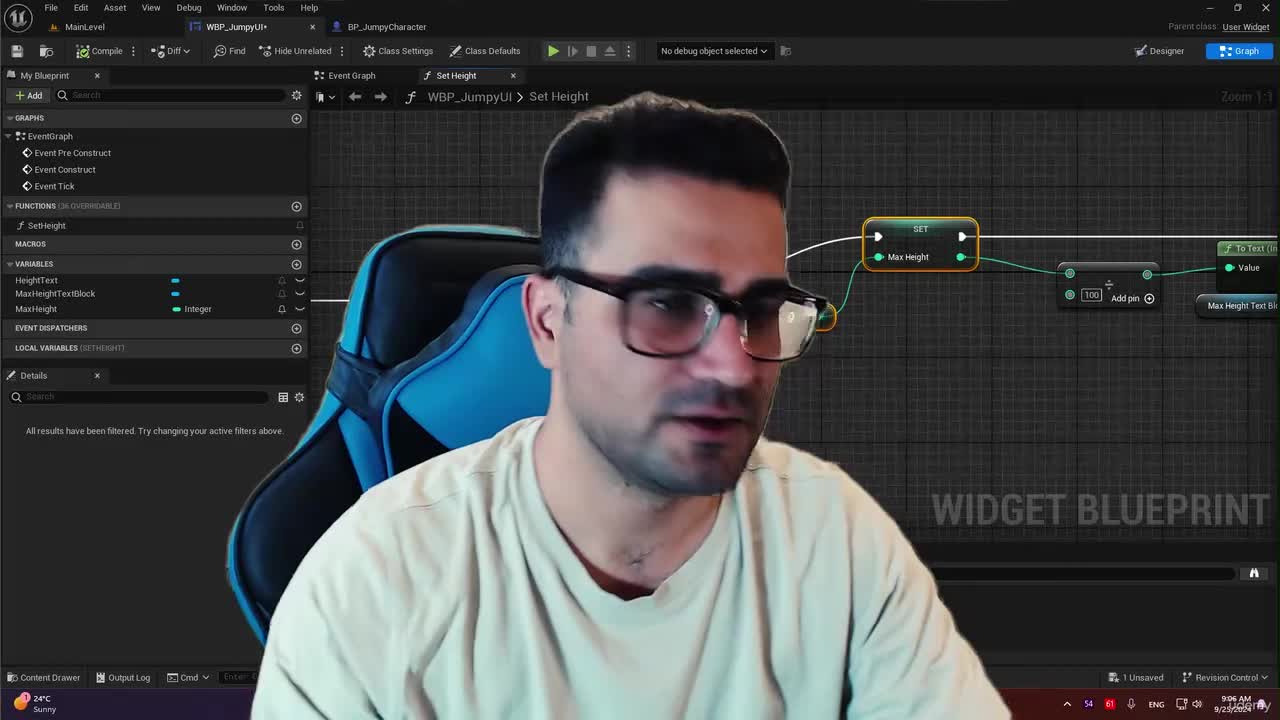Click the Eject play icon
This screenshot has width=1280, height=720.
coord(610,51)
